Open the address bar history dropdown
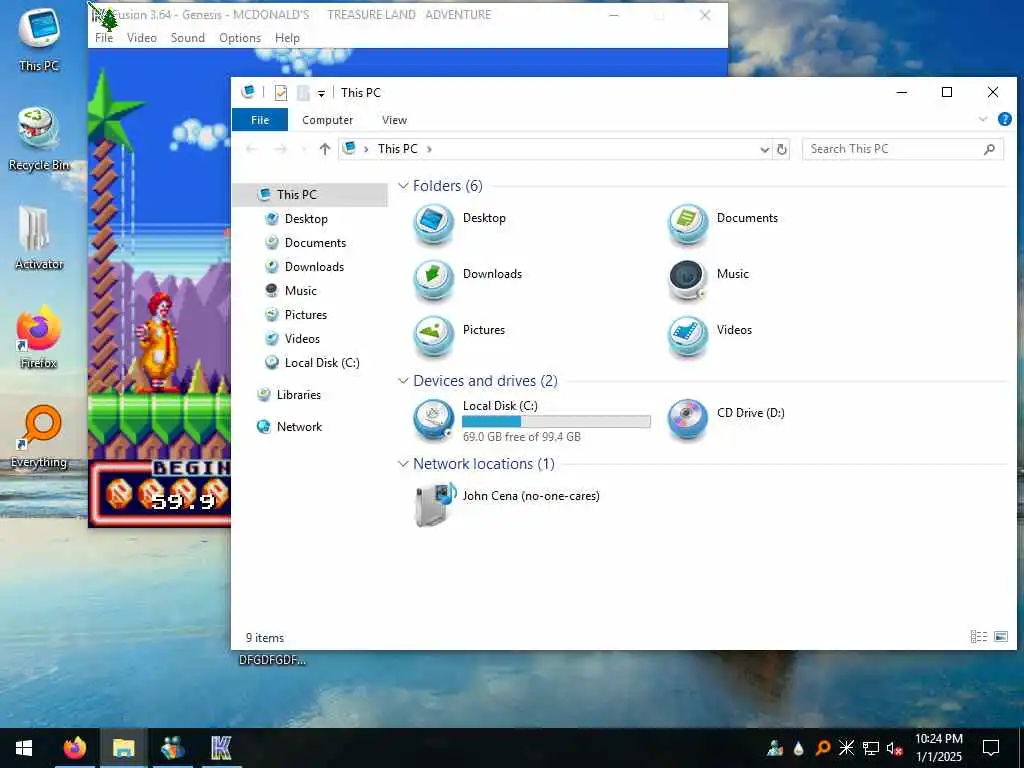This screenshot has height=768, width=1024. (x=764, y=150)
